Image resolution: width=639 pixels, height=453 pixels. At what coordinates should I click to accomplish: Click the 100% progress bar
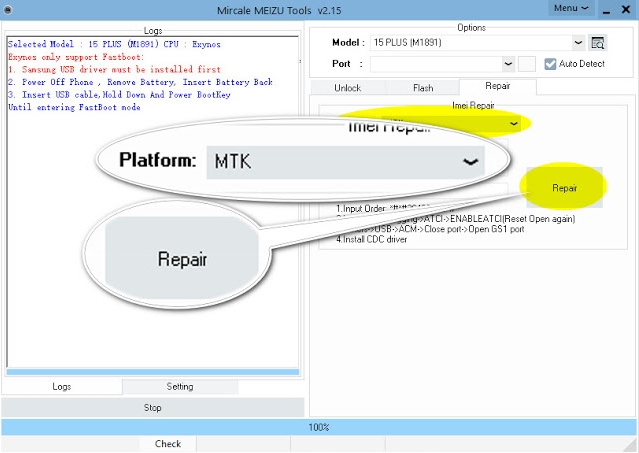[x=319, y=427]
